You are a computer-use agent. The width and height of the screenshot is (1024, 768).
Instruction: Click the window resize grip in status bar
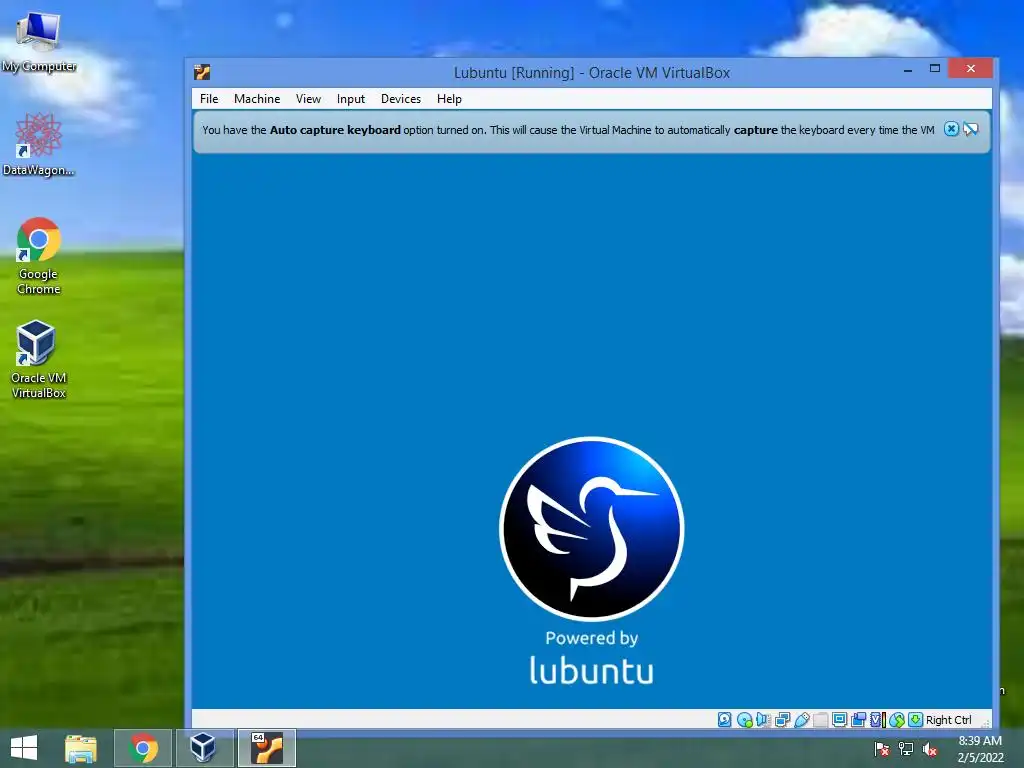(x=985, y=722)
